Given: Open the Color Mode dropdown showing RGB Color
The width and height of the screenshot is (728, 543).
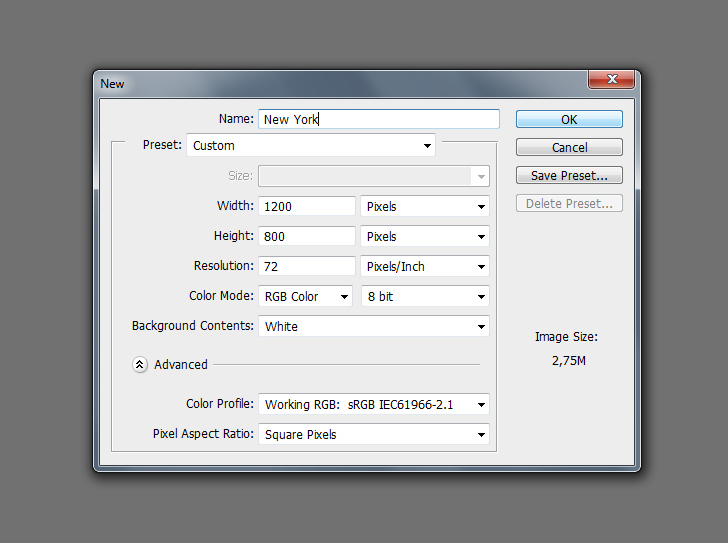Looking at the screenshot, I should click(x=305, y=297).
